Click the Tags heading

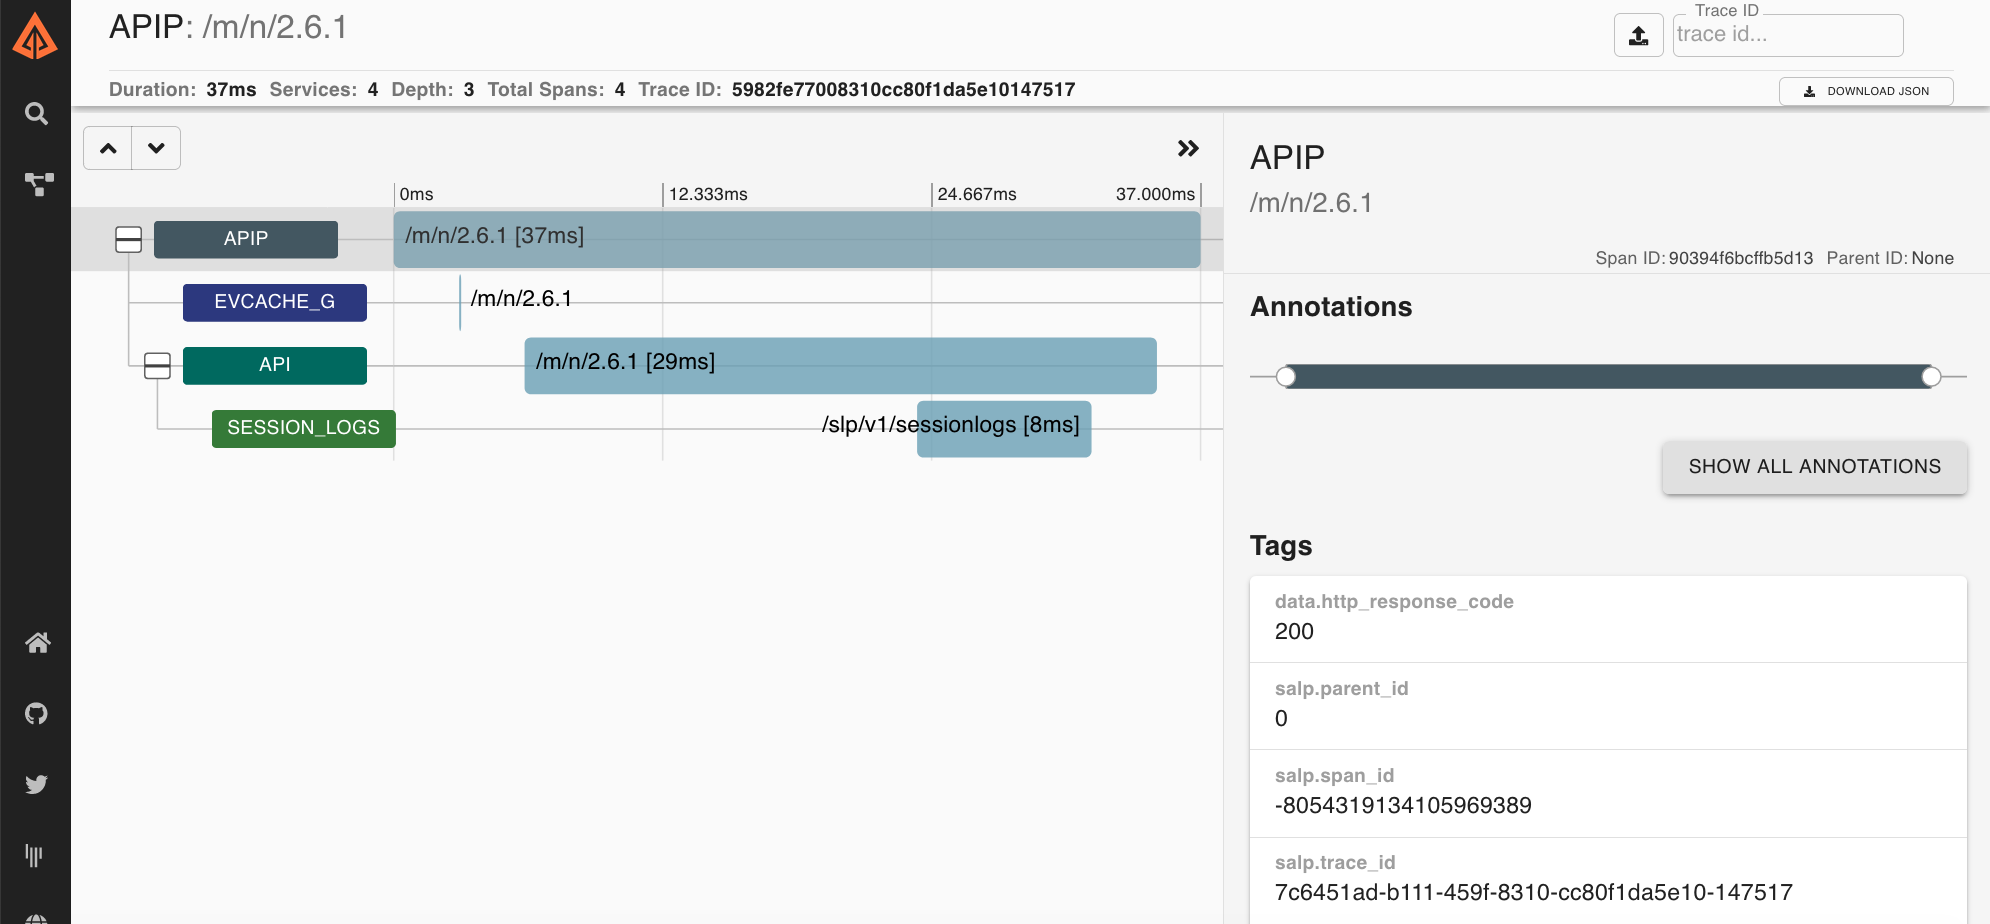coord(1281,546)
